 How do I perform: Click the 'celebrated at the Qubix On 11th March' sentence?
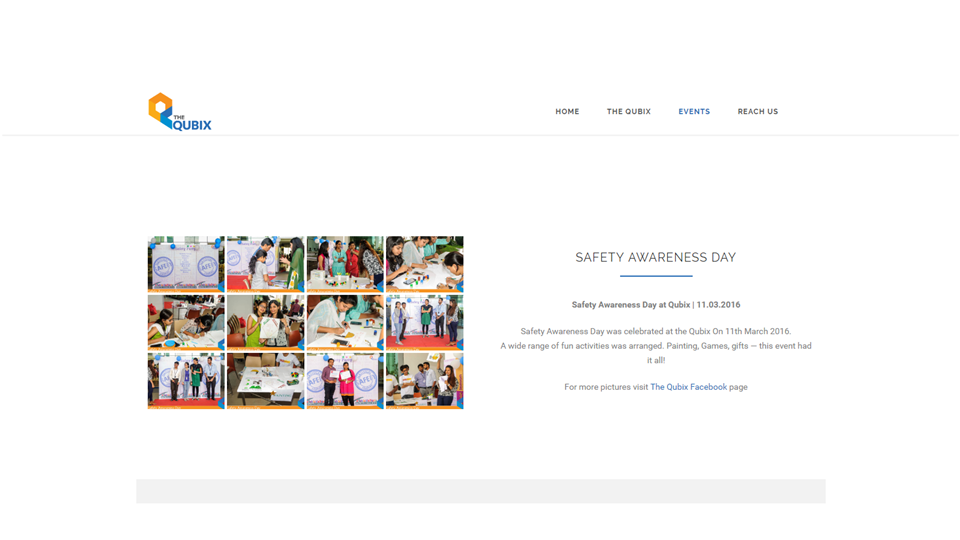[656, 331]
